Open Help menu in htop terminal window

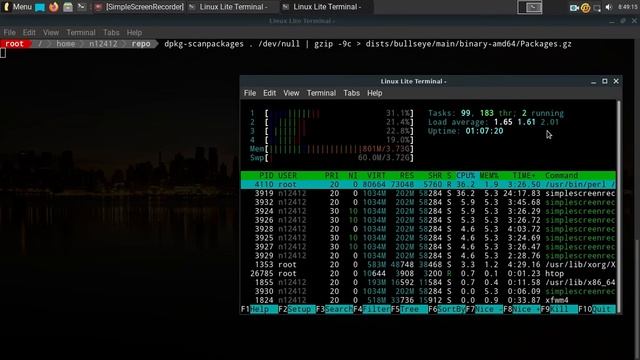[375, 93]
